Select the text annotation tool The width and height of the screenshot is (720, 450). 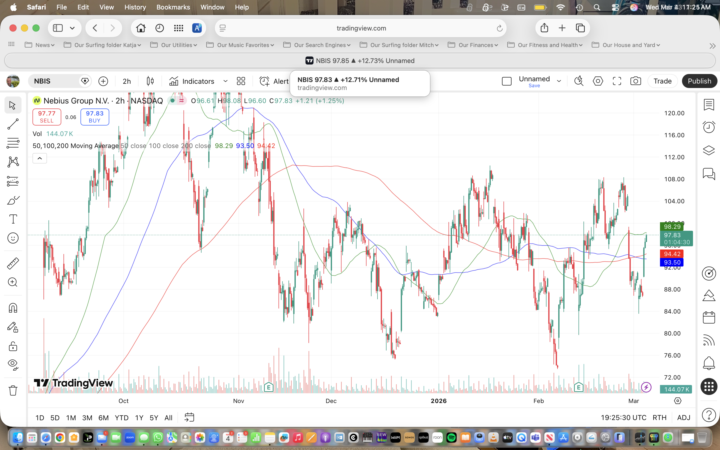13,219
